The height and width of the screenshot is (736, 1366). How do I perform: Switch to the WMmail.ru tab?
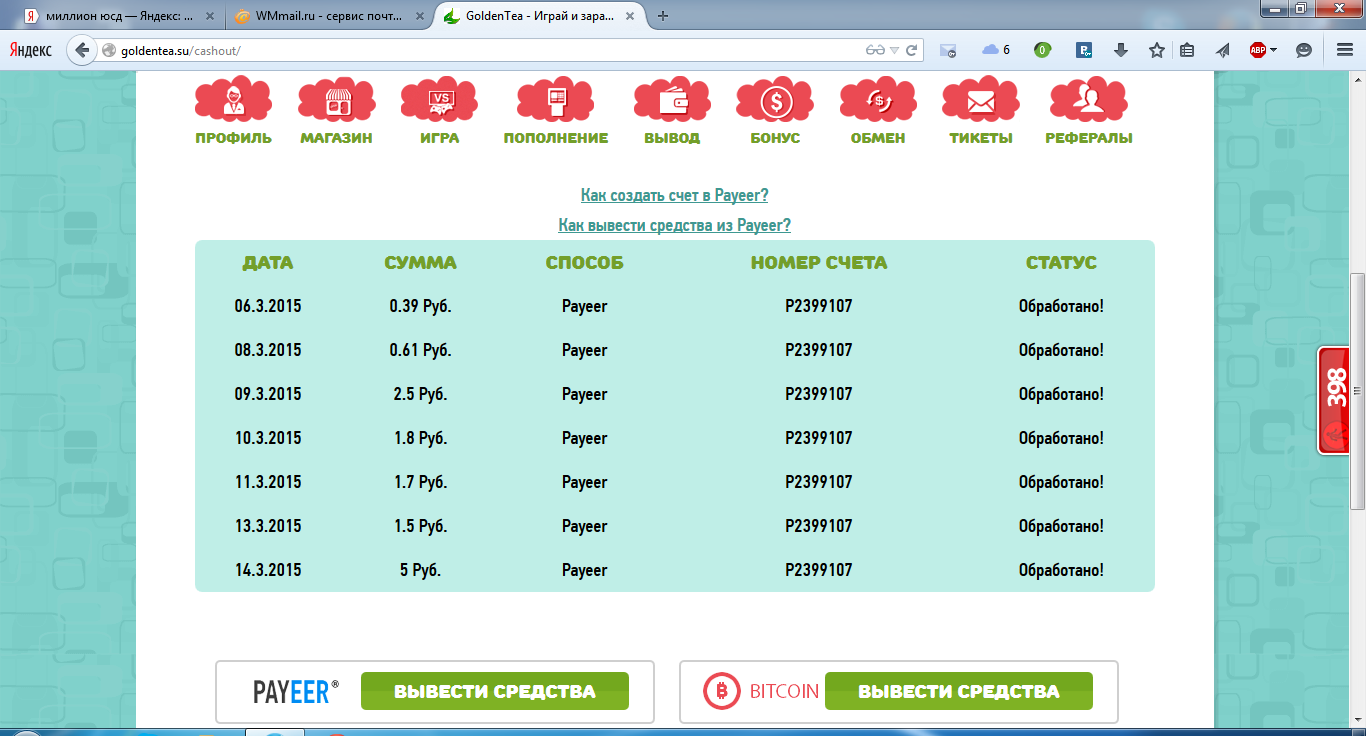tap(327, 16)
